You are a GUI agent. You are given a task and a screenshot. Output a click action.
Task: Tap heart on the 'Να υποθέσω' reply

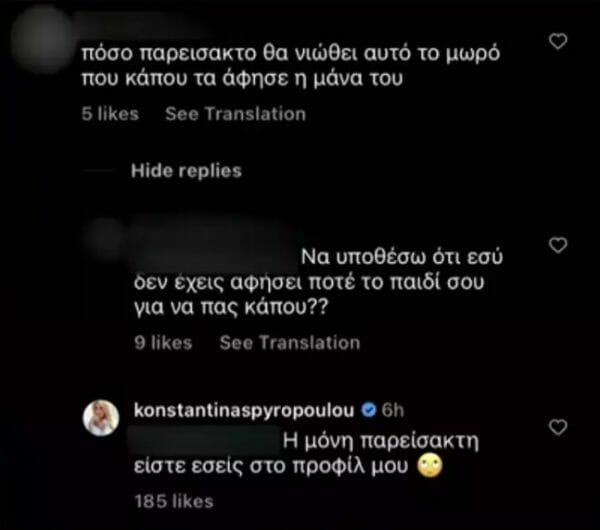pyautogui.click(x=559, y=245)
